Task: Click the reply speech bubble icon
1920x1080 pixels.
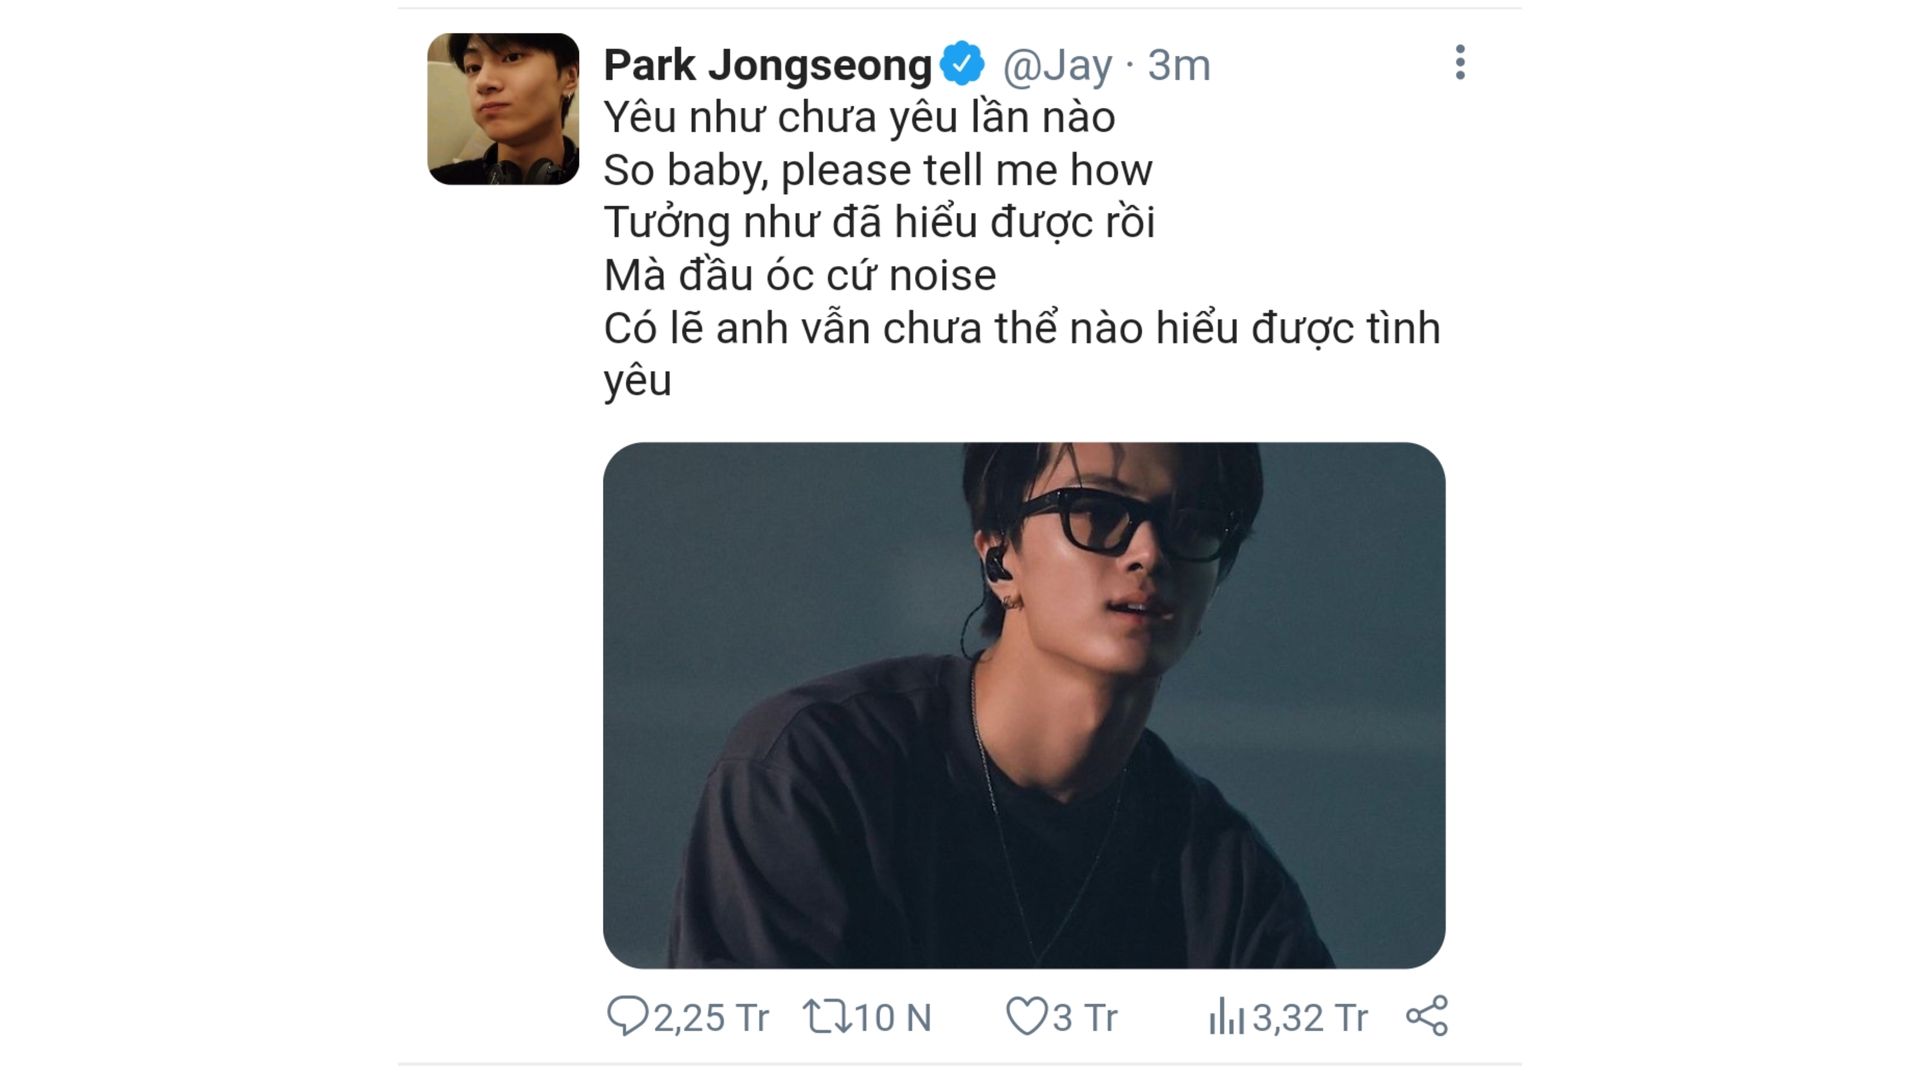Action: point(627,1016)
